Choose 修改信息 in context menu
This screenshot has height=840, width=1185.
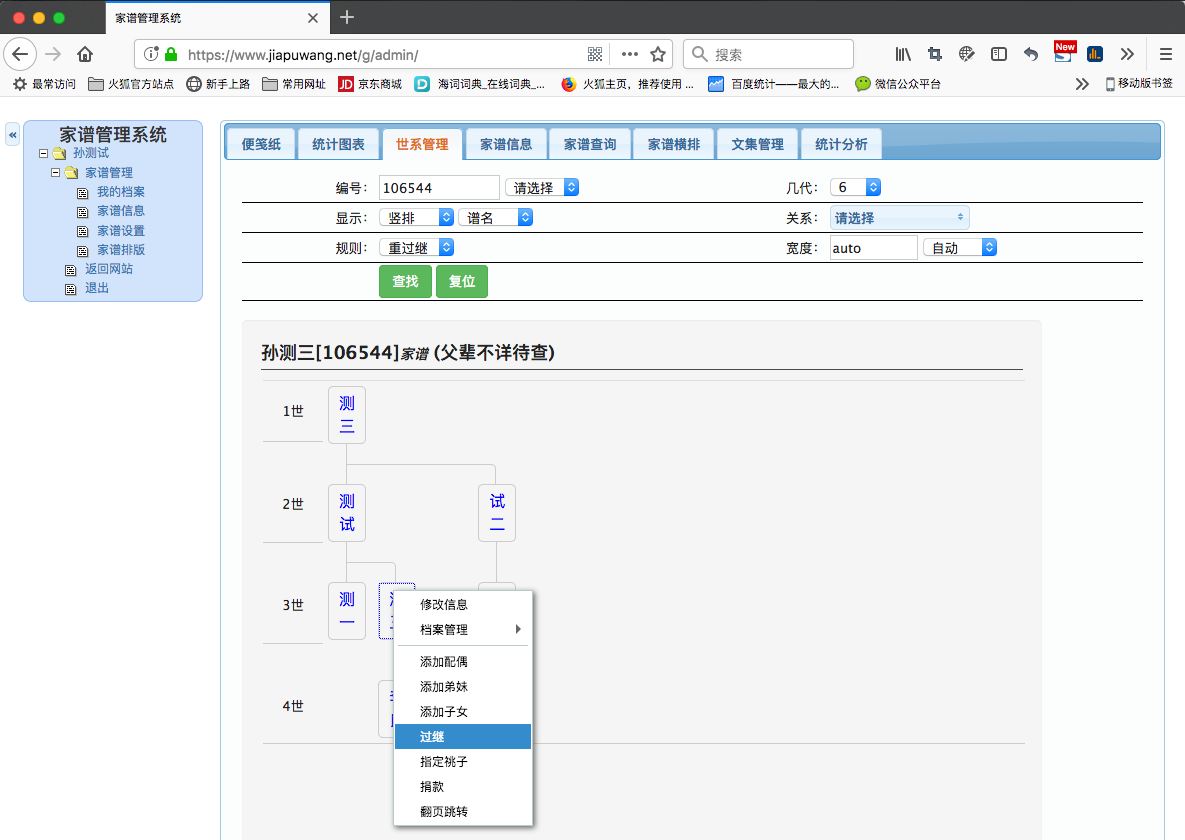[x=463, y=604]
